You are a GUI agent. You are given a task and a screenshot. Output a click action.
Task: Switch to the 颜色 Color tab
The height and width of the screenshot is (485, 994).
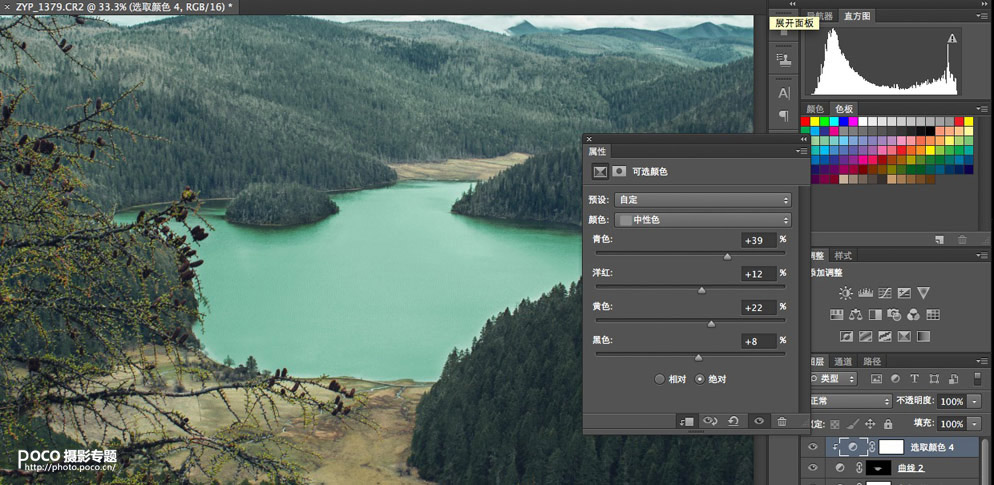[x=815, y=109]
